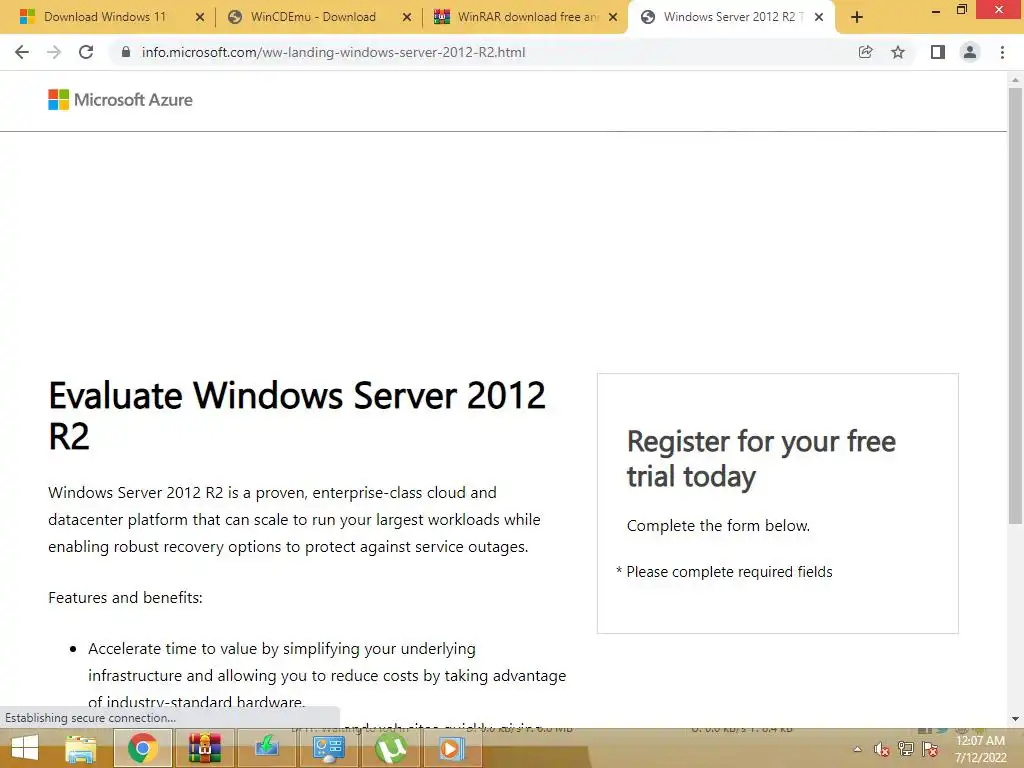Open the download manager taskbar icon

pos(266,748)
